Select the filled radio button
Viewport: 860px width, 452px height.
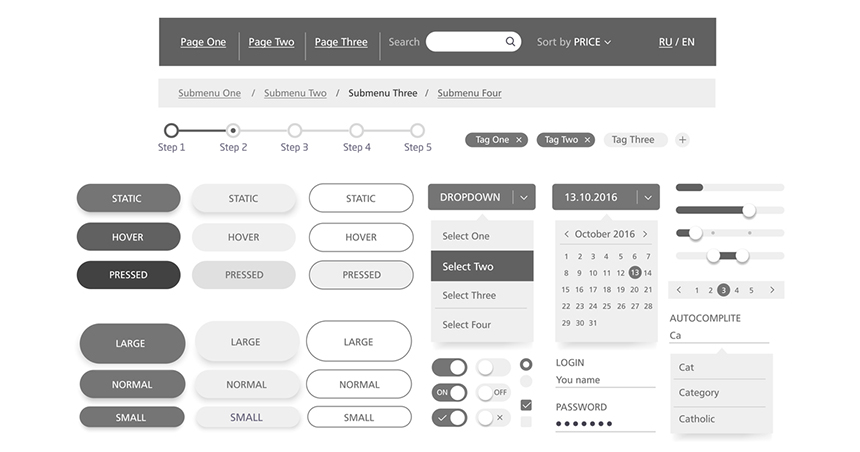[526, 364]
